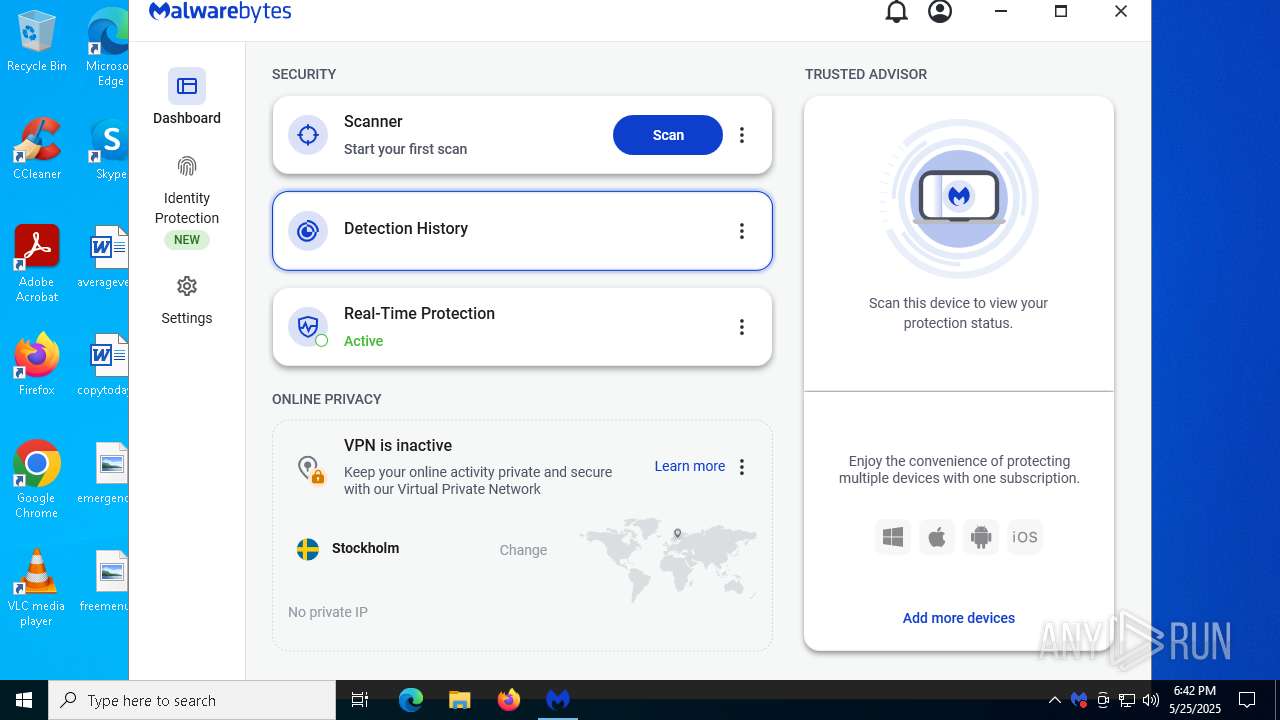Open the Identity Protection section
Screen dimensions: 1280x720
187,200
